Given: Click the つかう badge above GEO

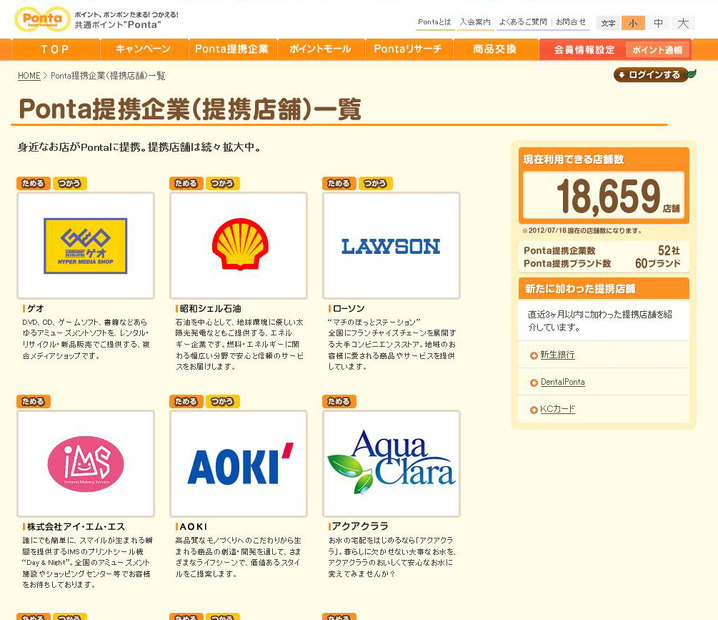Looking at the screenshot, I should pyautogui.click(x=70, y=183).
